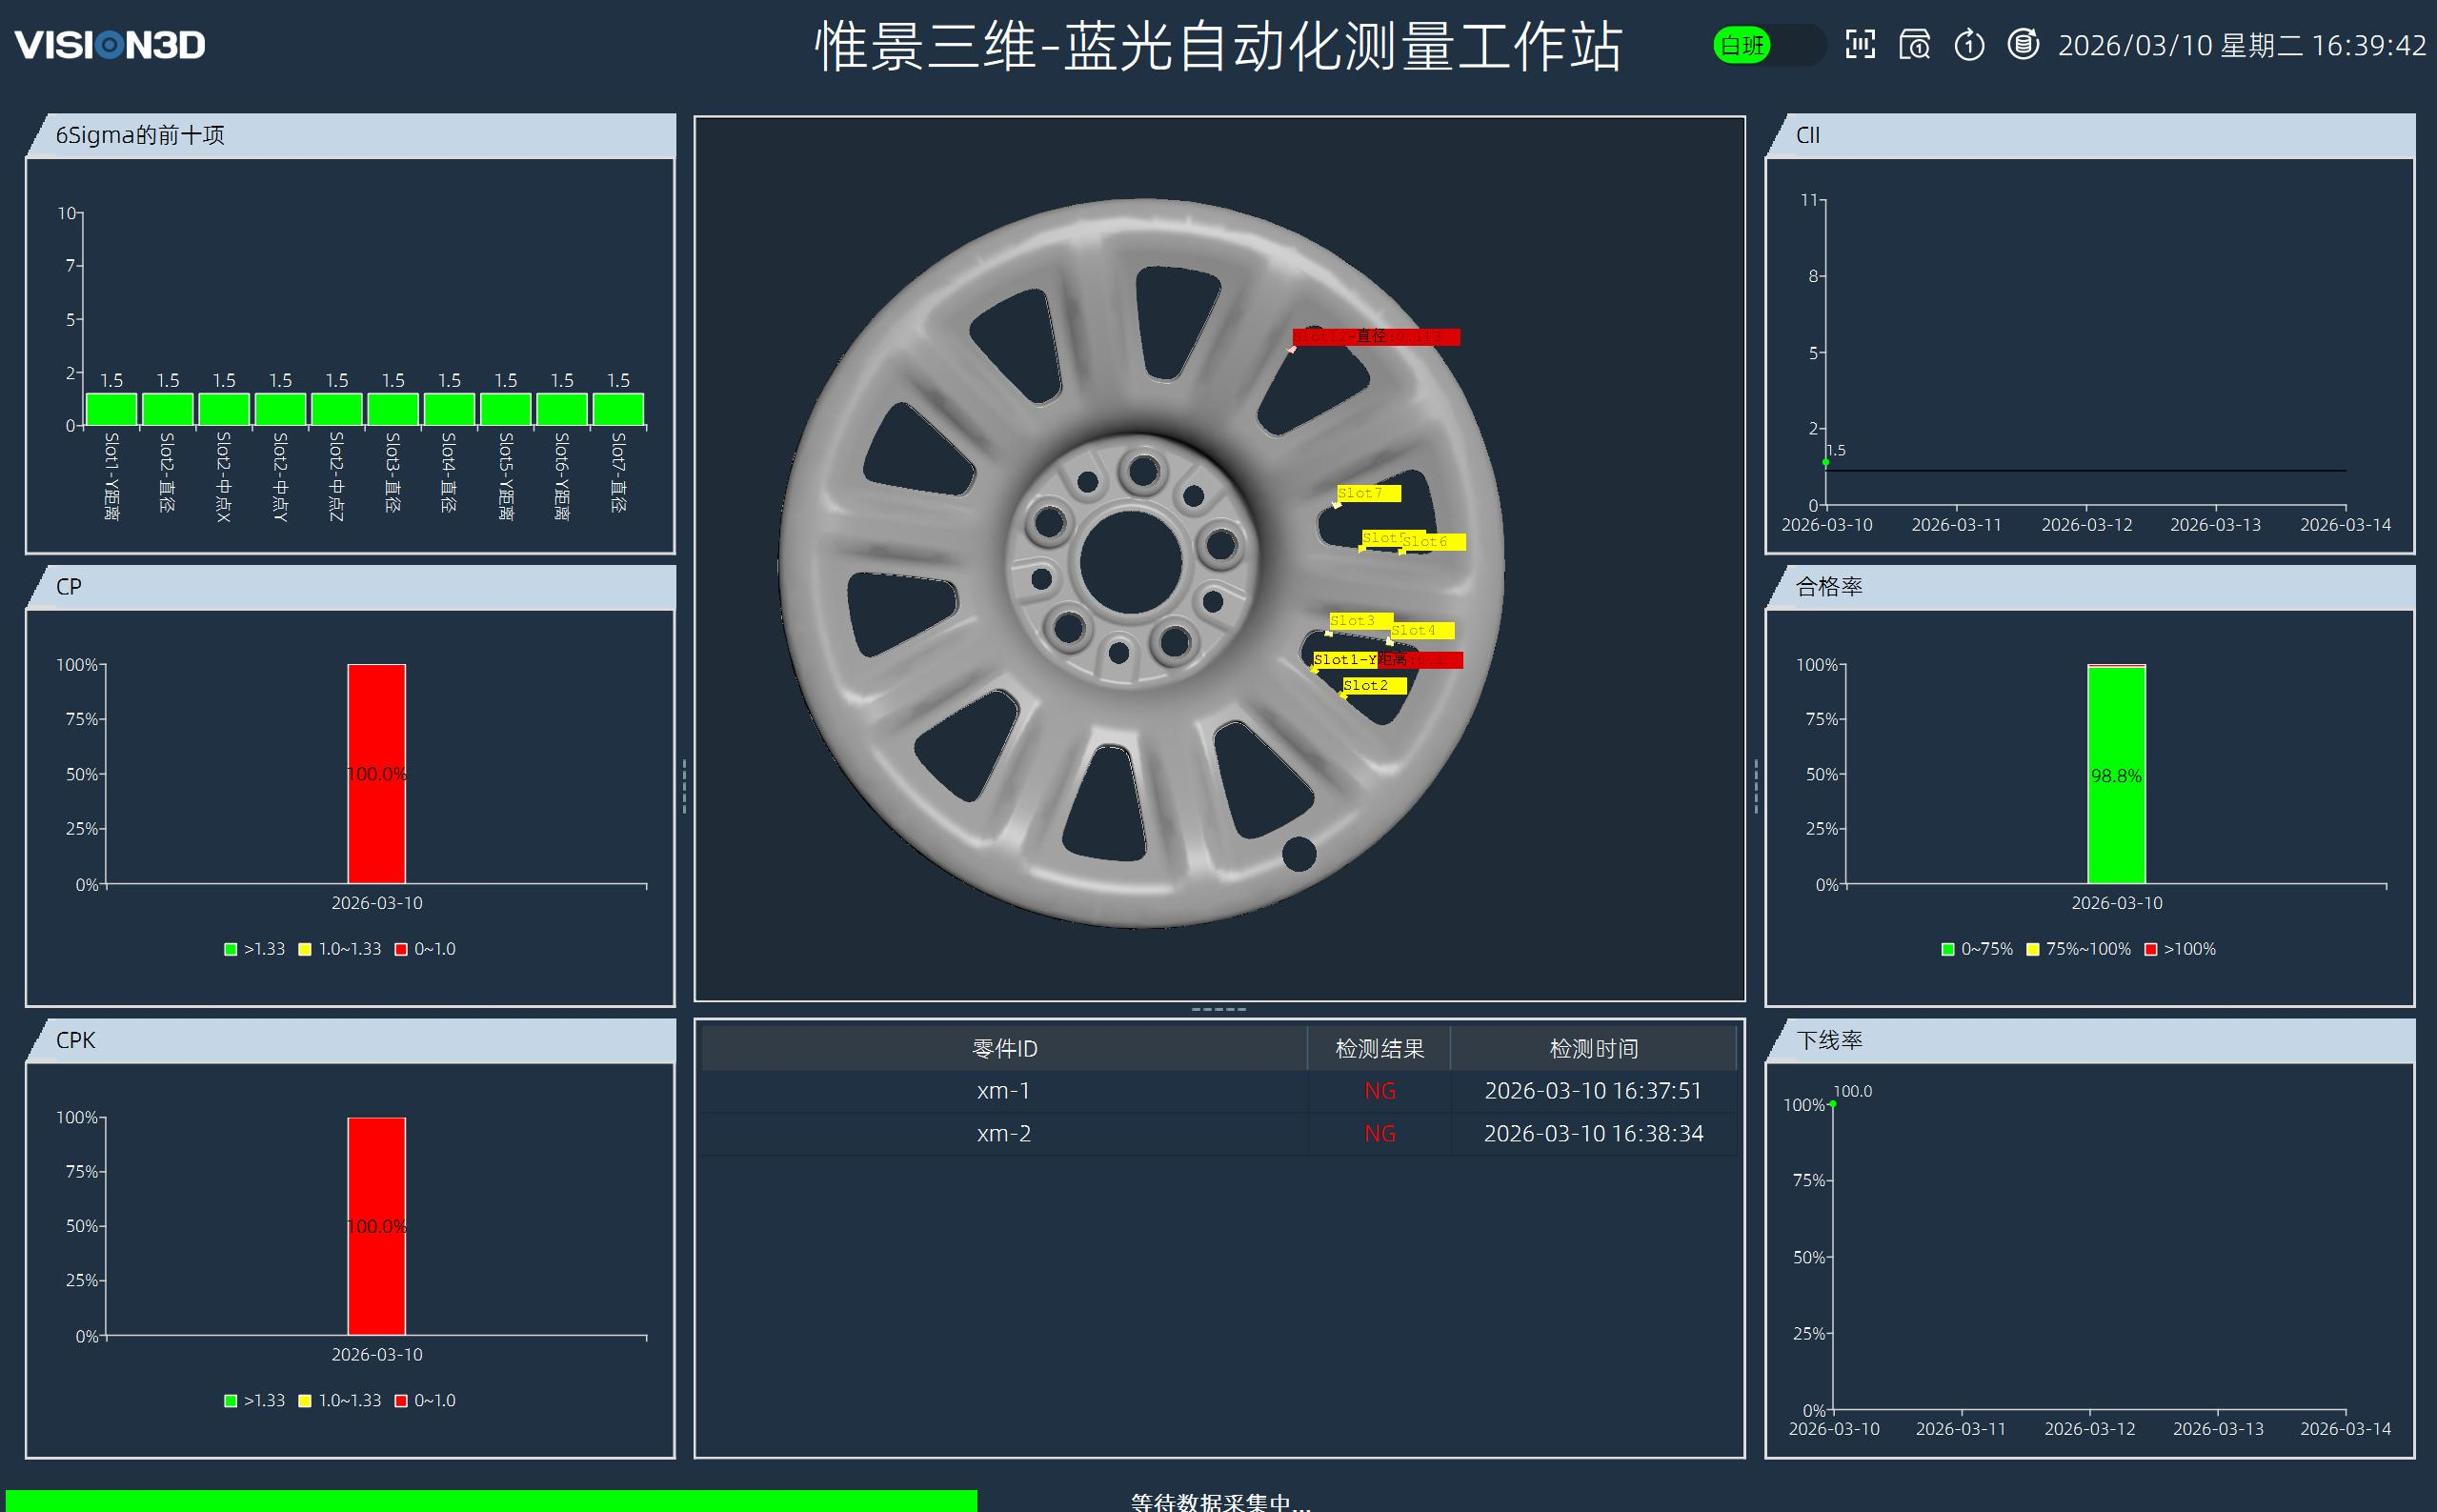Click the wheel hub center in 3D view
Screen dimensions: 2437x1512
(x=1130, y=561)
